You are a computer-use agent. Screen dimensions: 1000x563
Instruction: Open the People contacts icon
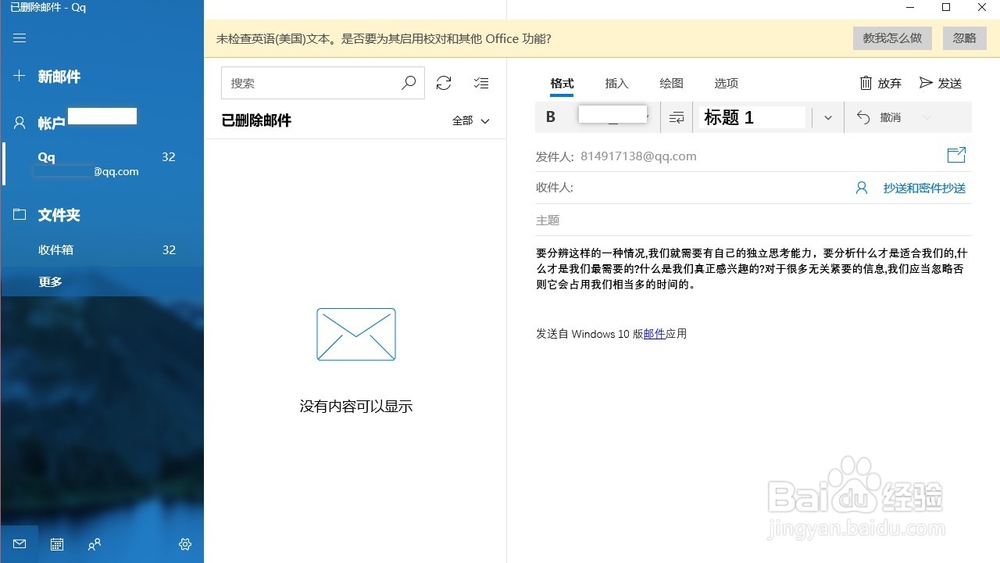(94, 544)
